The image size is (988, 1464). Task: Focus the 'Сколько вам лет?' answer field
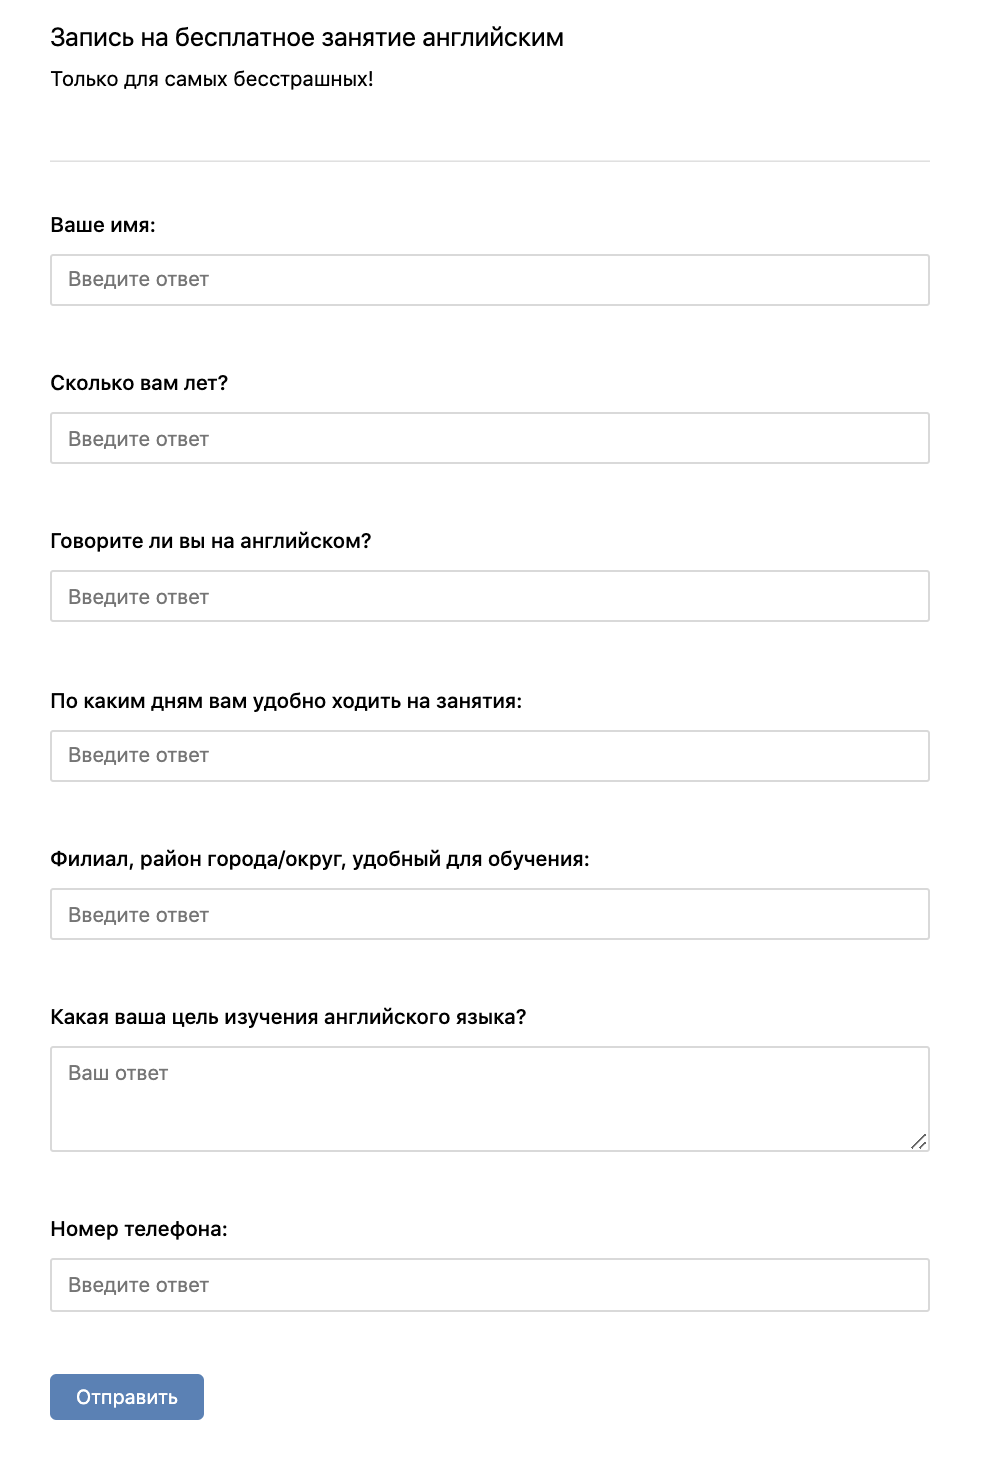(490, 438)
